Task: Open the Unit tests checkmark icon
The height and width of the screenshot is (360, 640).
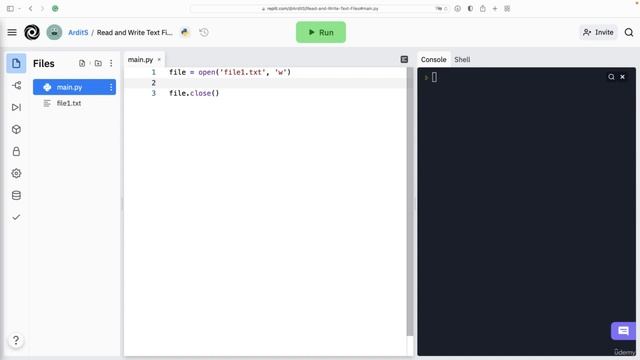Action: point(16,217)
